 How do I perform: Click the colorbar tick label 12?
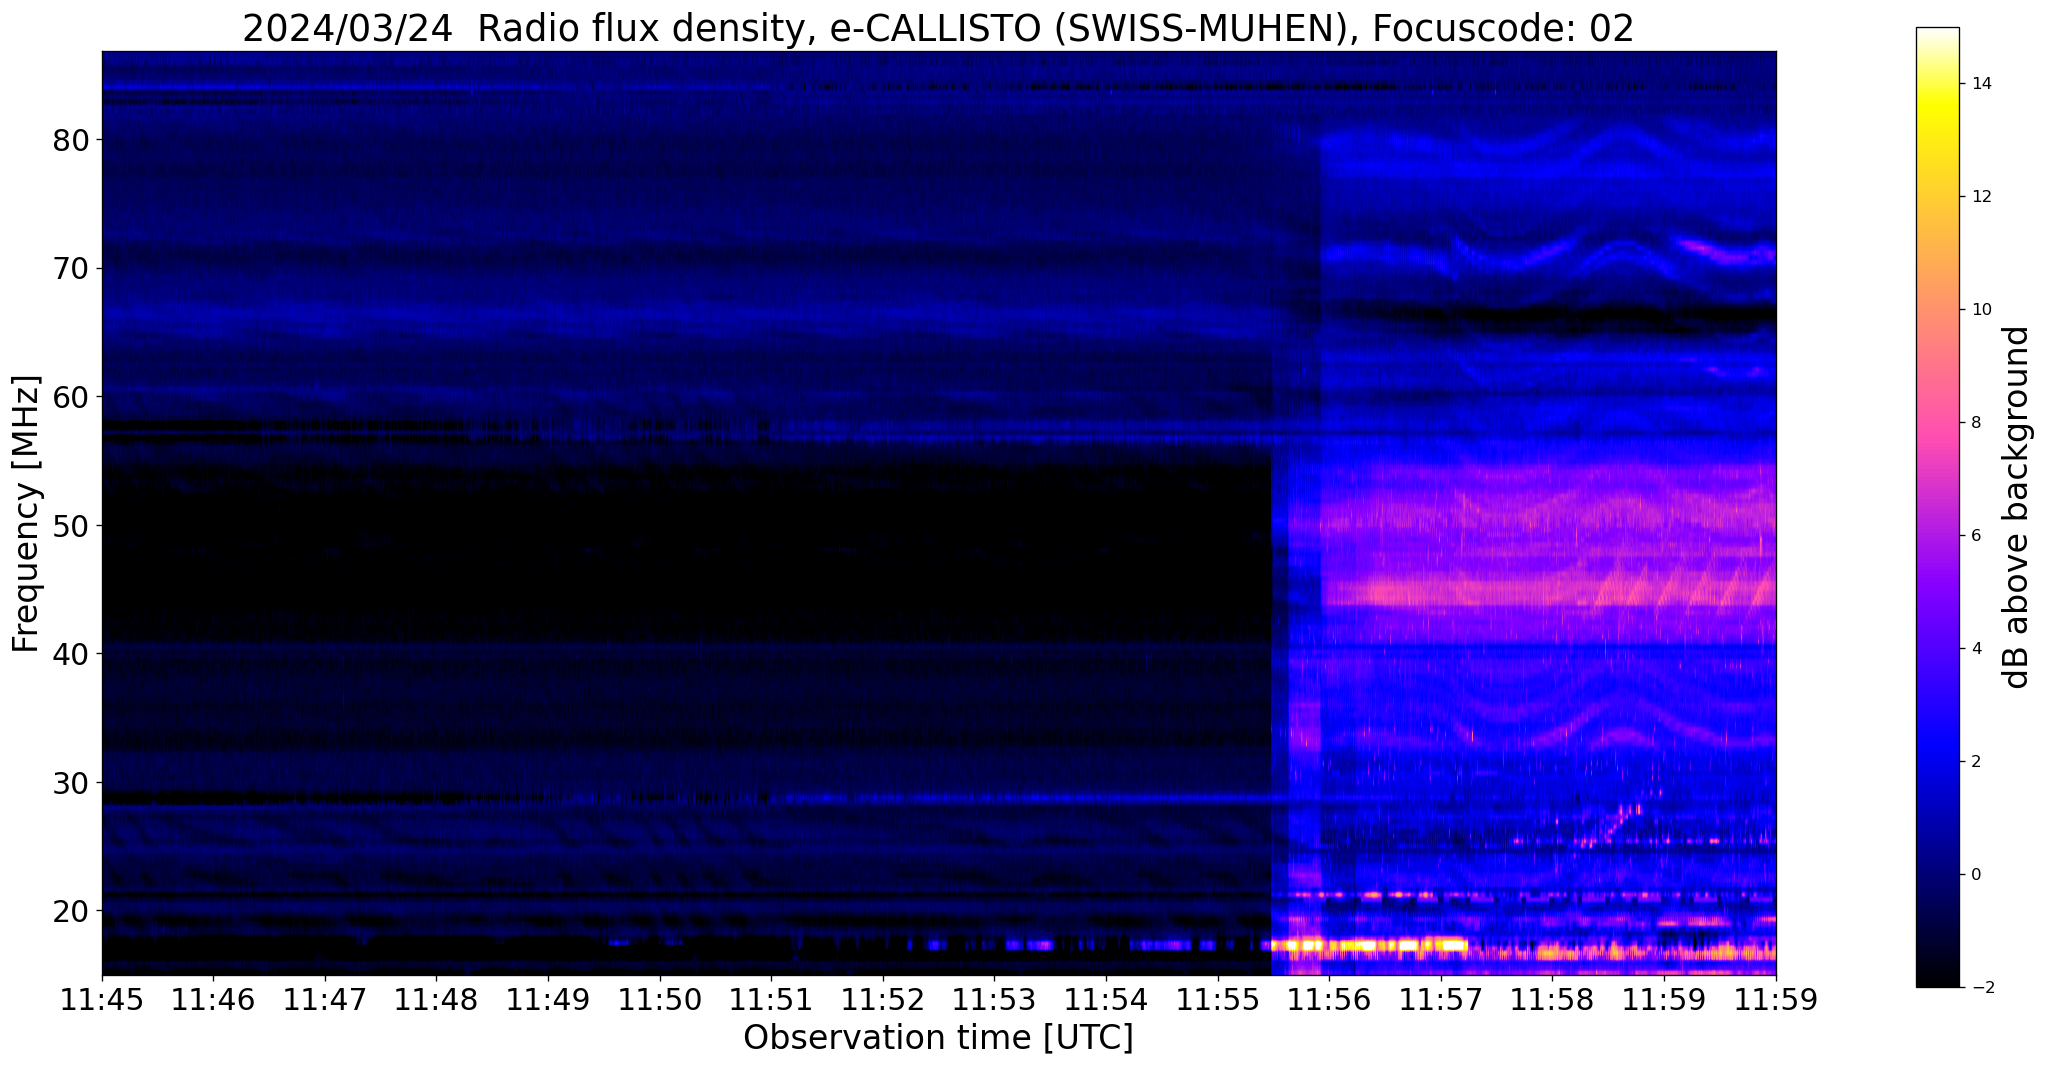tap(1980, 196)
